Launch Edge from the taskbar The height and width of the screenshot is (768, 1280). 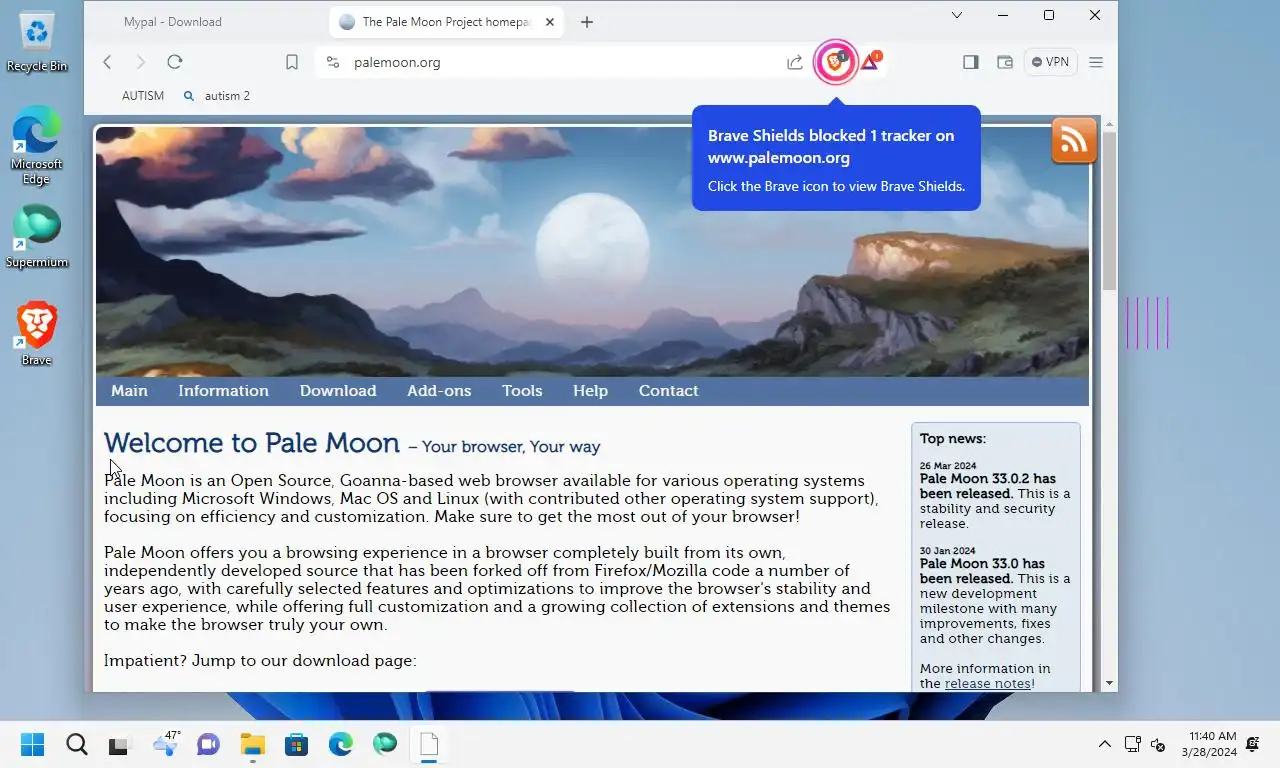tap(341, 744)
